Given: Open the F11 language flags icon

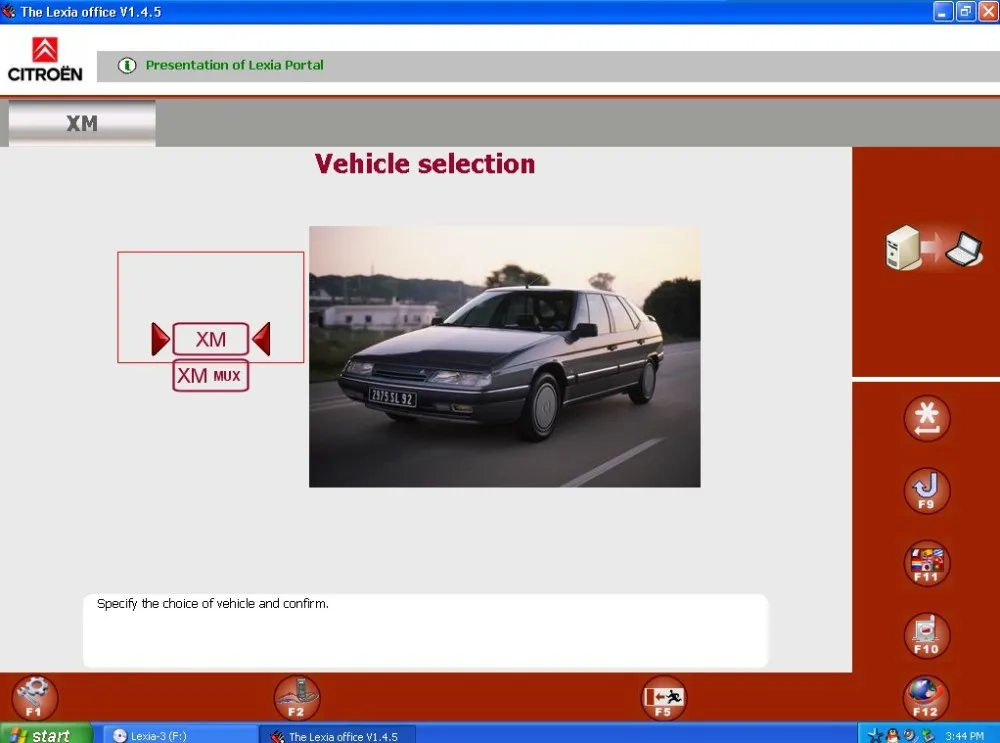Looking at the screenshot, I should point(927,563).
